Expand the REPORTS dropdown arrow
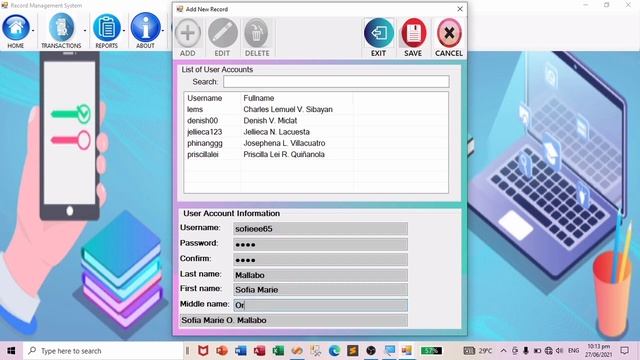 click(124, 30)
